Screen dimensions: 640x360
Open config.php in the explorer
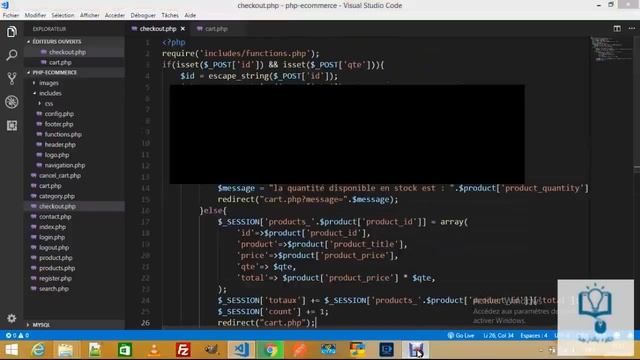[x=75, y=114]
